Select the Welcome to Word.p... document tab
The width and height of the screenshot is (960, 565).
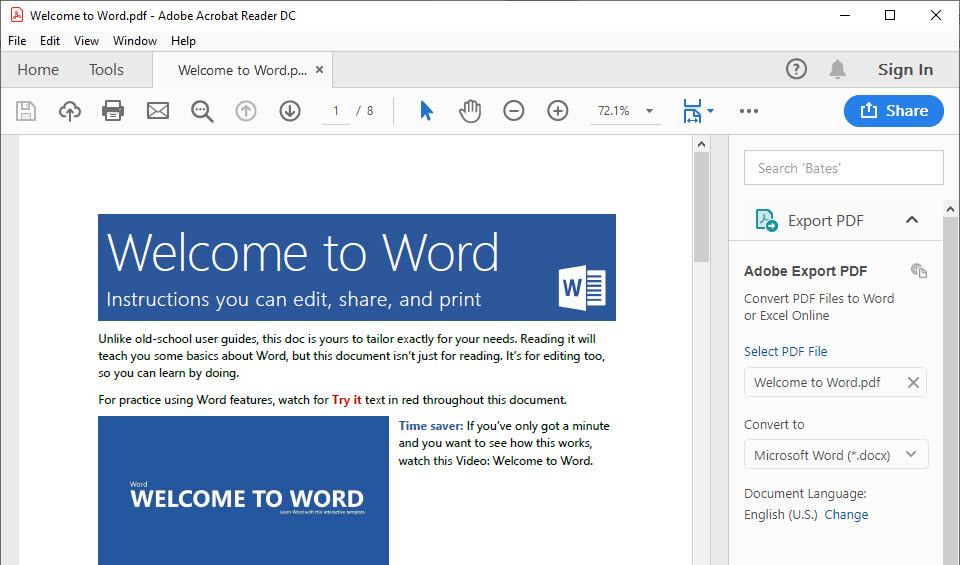click(x=242, y=70)
